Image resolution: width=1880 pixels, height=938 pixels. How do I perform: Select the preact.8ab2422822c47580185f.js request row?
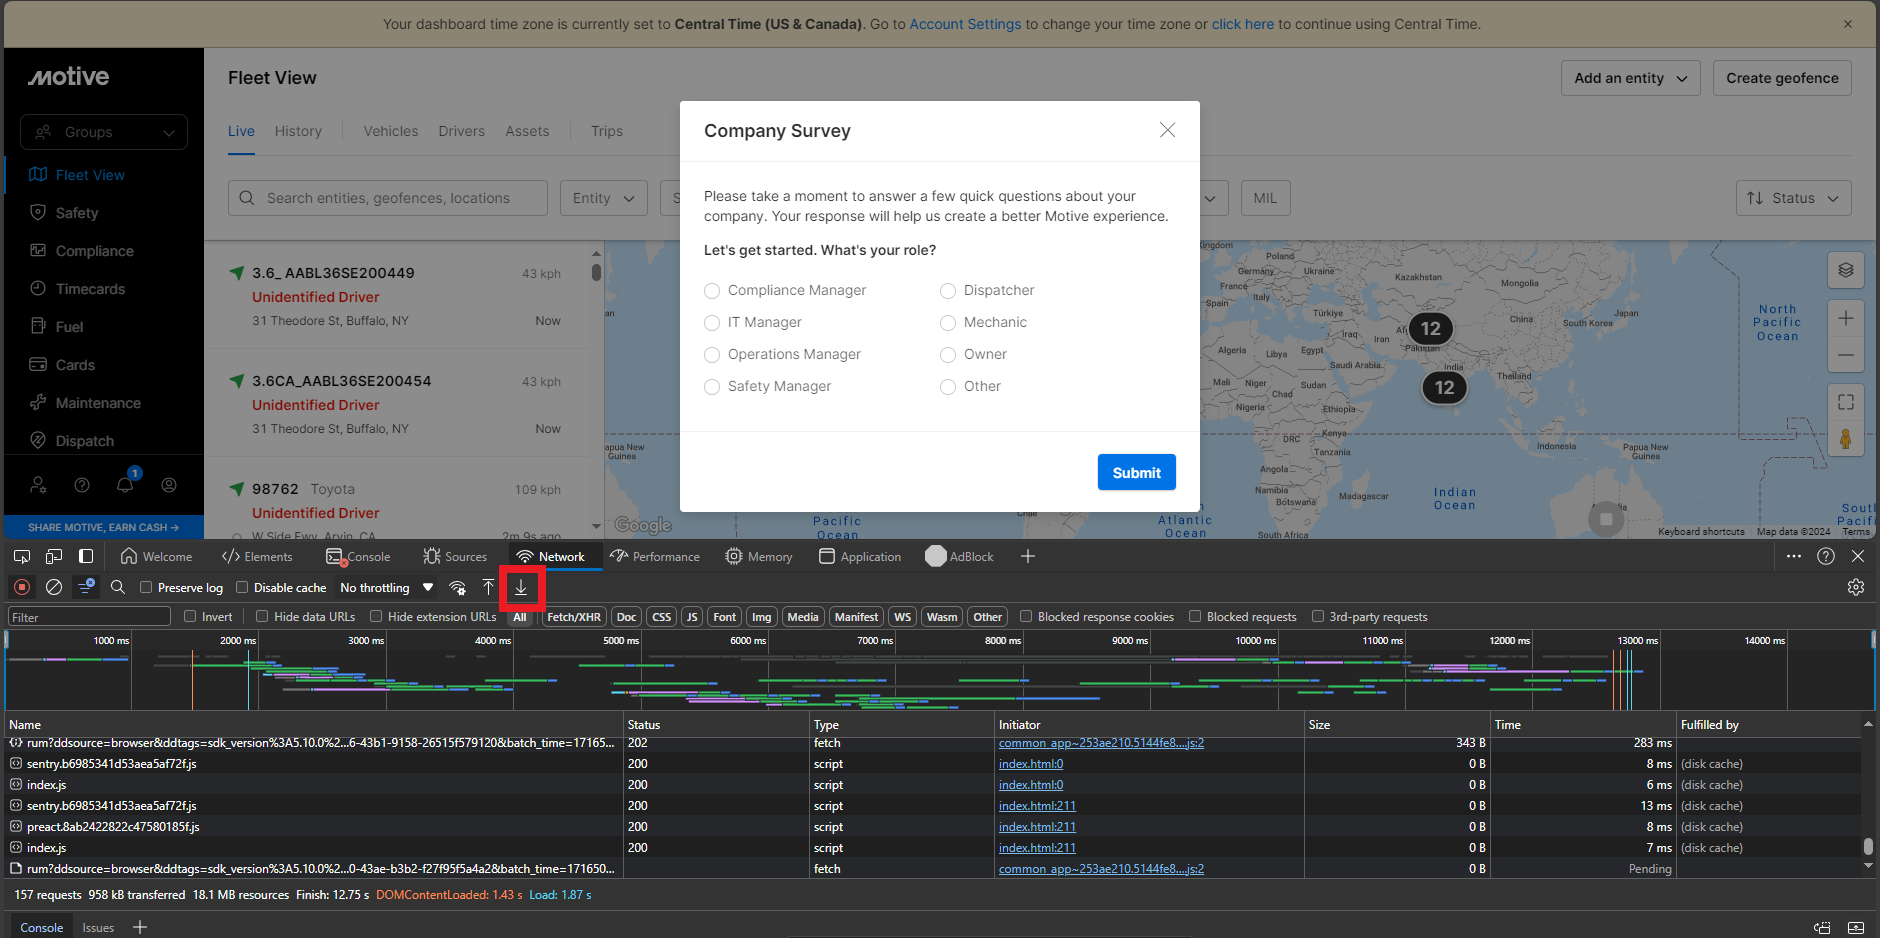(934, 827)
